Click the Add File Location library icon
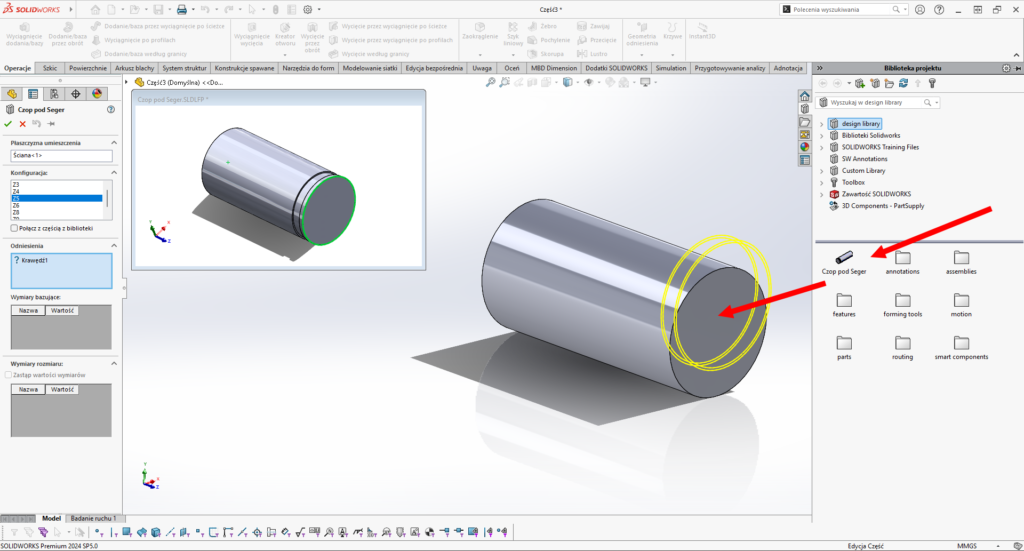Screen dimensions: 1024x551 point(875,83)
